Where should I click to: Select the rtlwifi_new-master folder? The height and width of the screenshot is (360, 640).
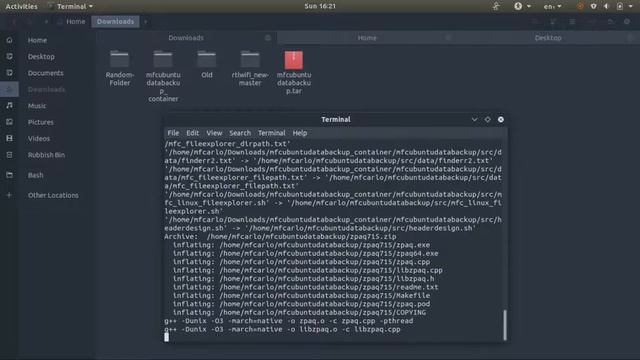tap(250, 60)
